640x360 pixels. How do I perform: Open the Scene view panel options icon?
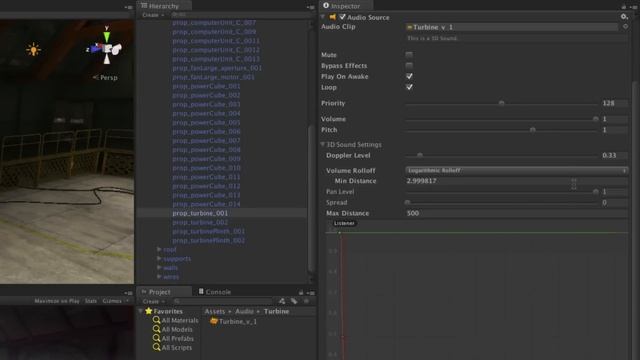(129, 7)
